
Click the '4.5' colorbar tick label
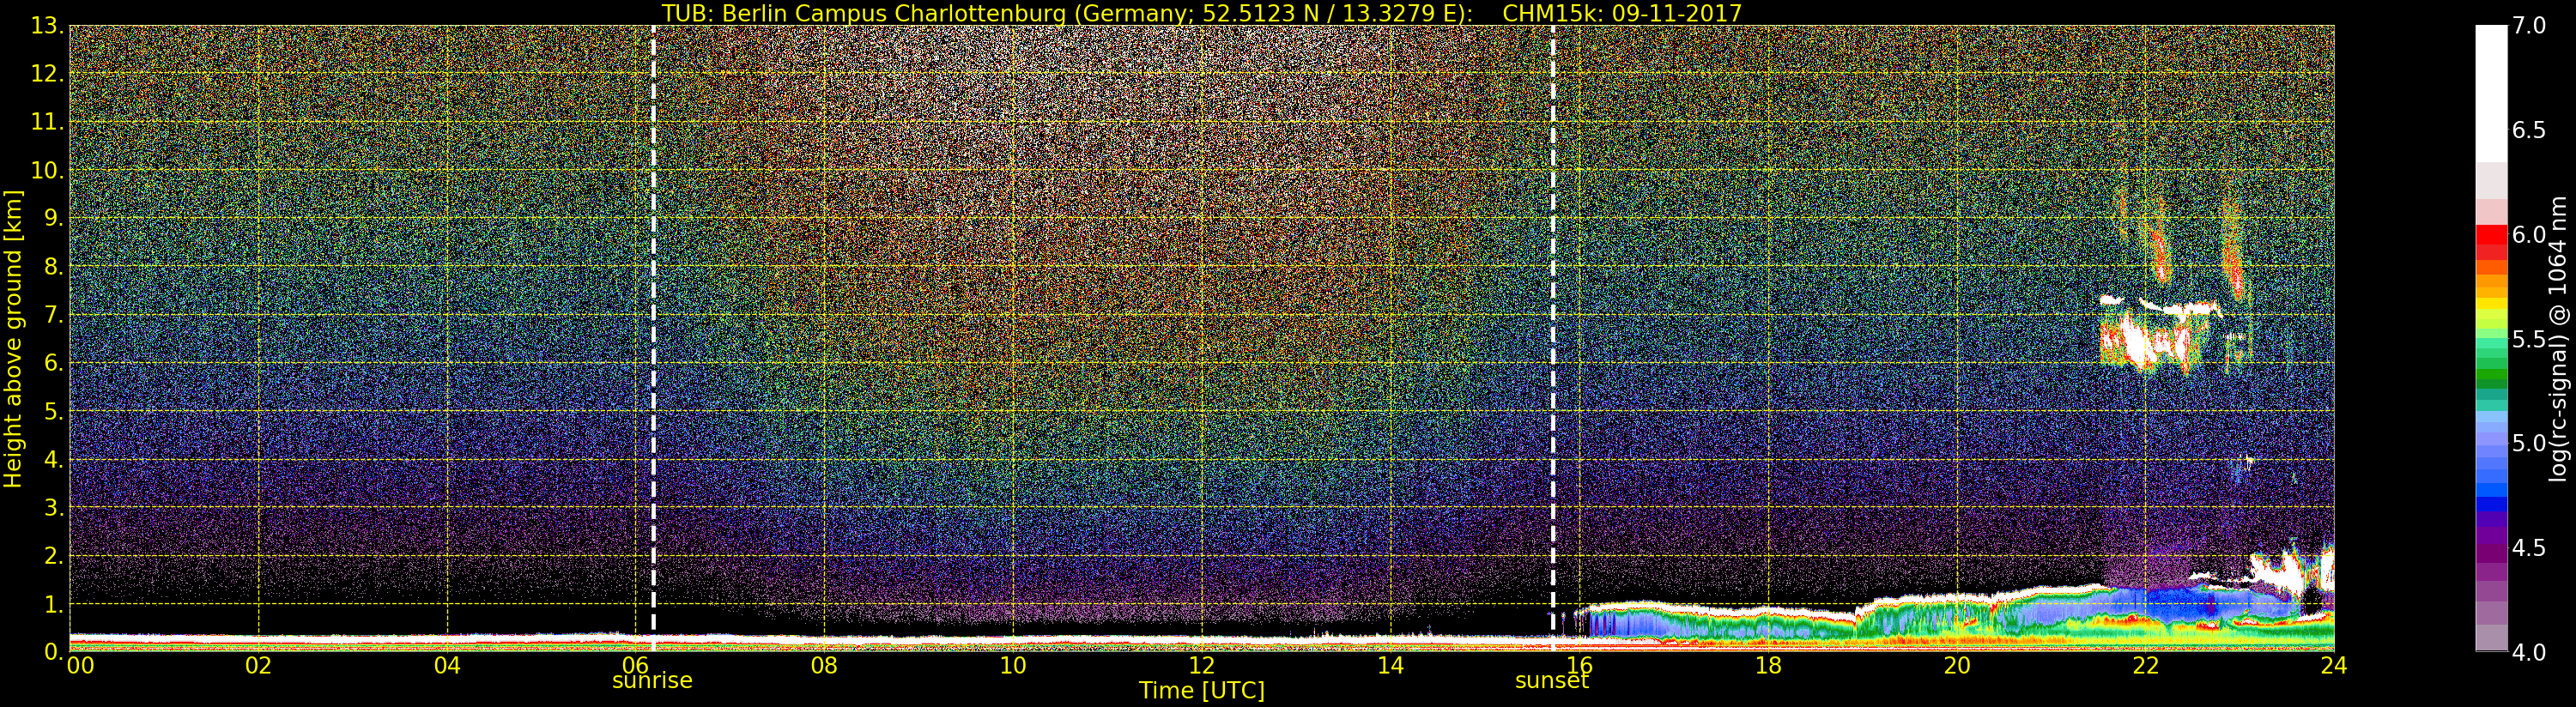point(2529,548)
